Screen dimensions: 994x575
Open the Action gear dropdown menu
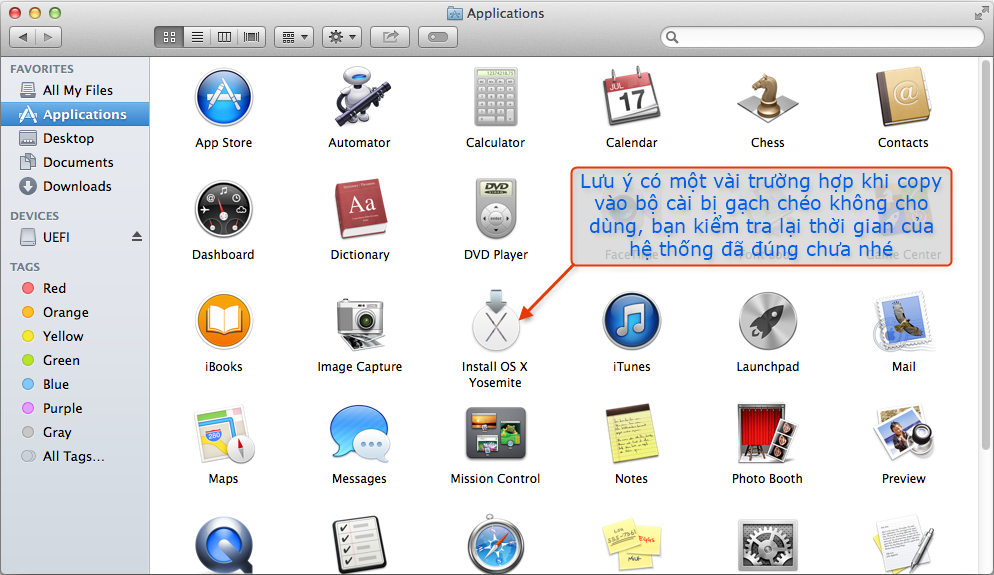click(x=342, y=37)
